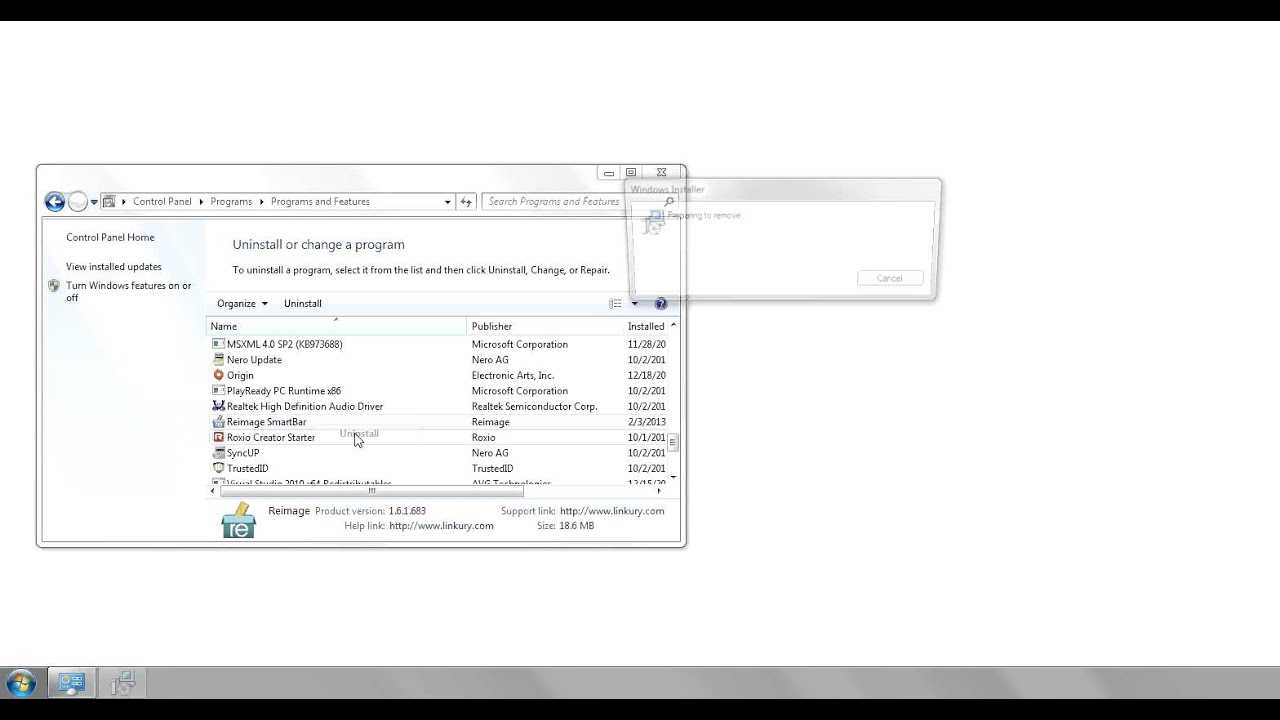Open the recent pages dropdown arrow
This screenshot has width=1280, height=720.
94,202
